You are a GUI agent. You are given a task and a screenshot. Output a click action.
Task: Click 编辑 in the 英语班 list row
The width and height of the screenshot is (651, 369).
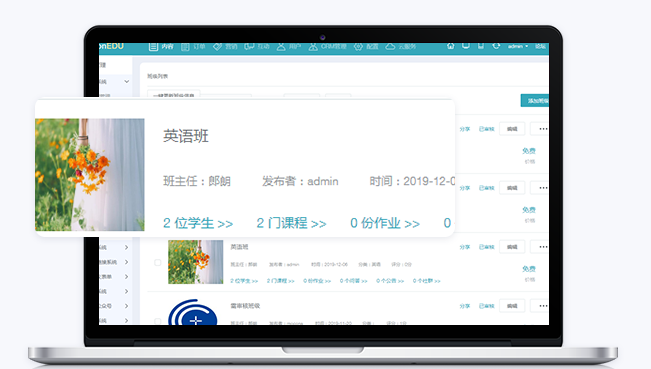click(512, 247)
